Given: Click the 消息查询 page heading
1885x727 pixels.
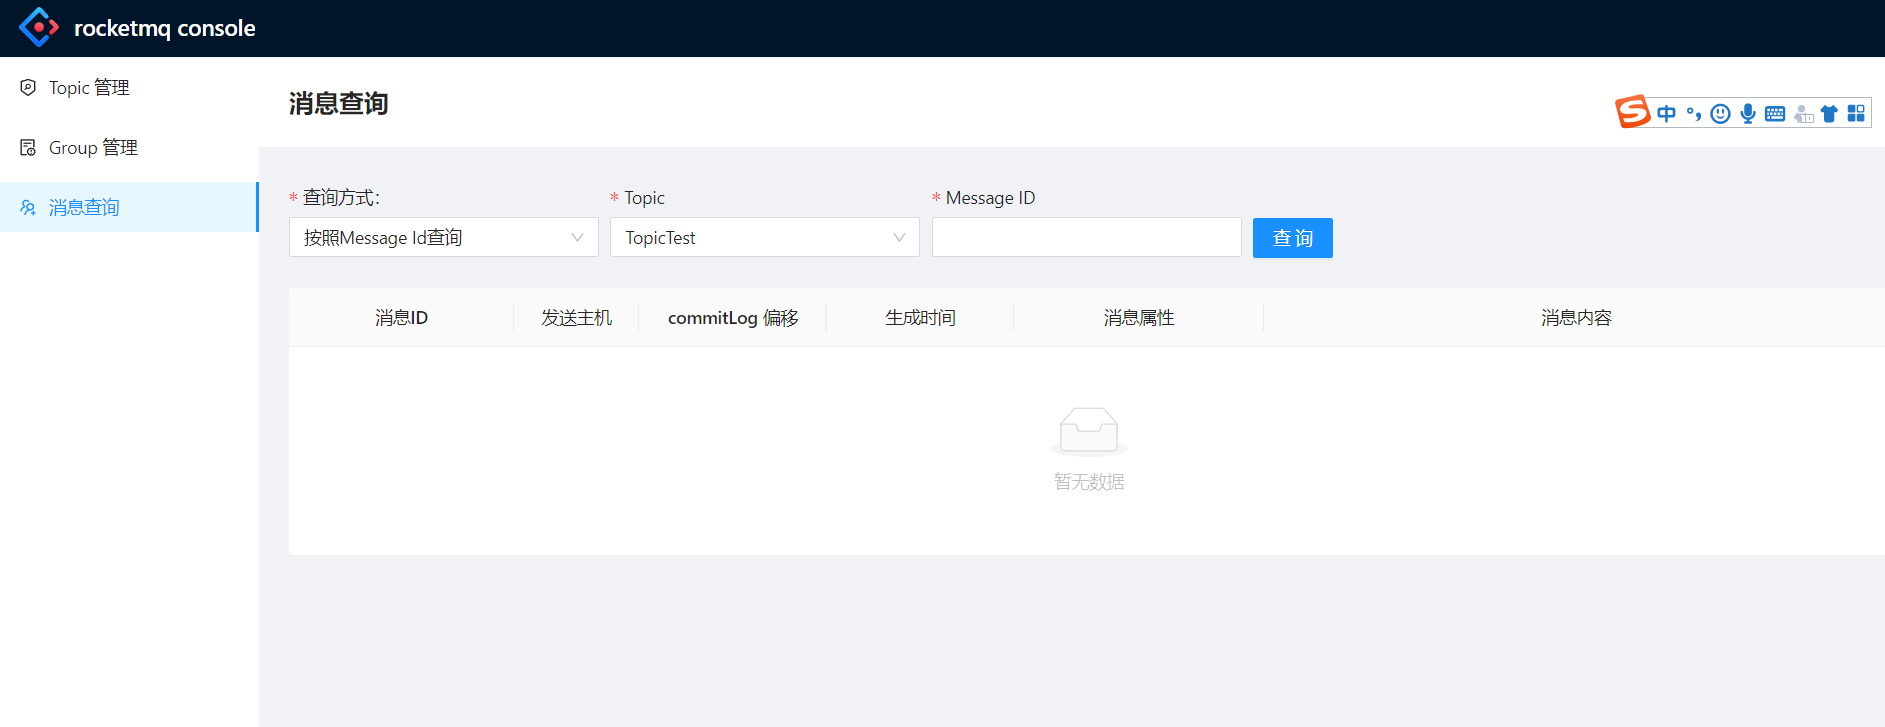Looking at the screenshot, I should (338, 103).
